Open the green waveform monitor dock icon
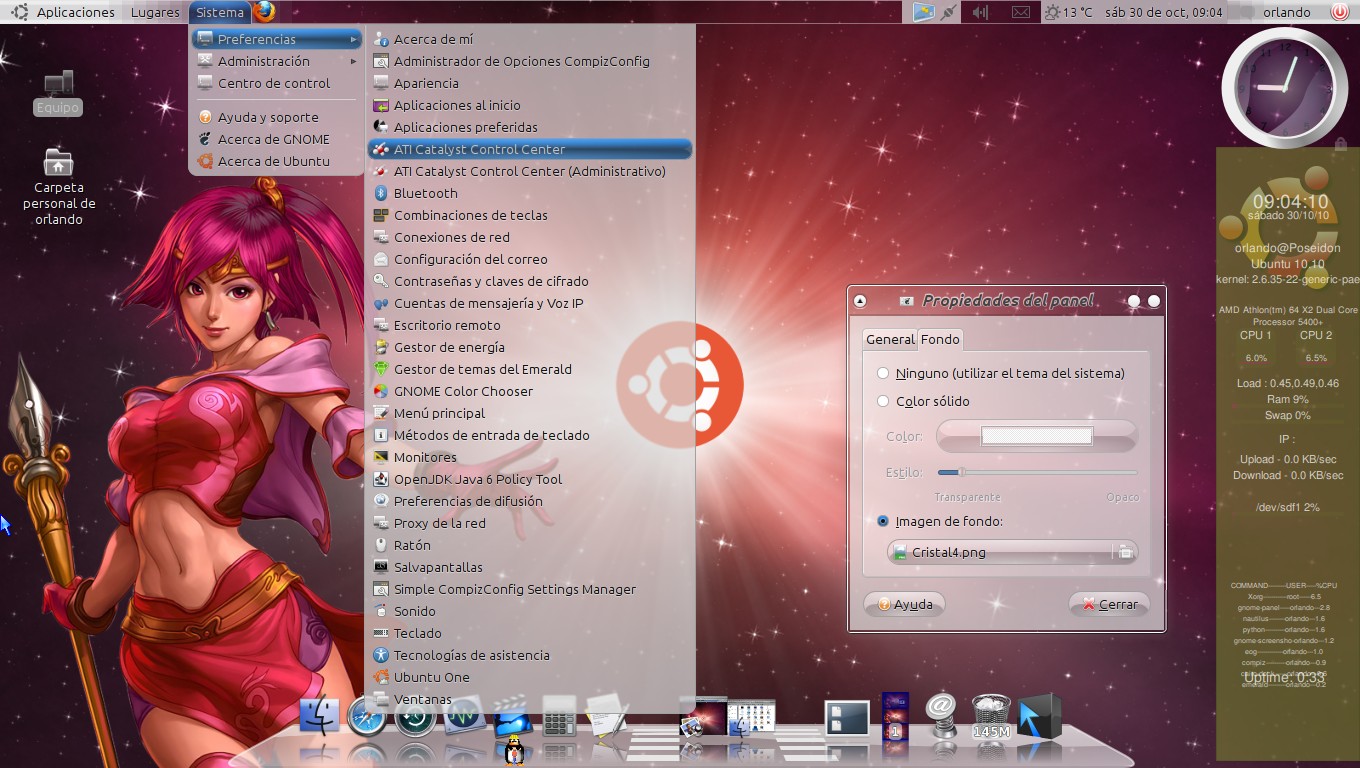This screenshot has width=1360, height=768. tap(464, 717)
